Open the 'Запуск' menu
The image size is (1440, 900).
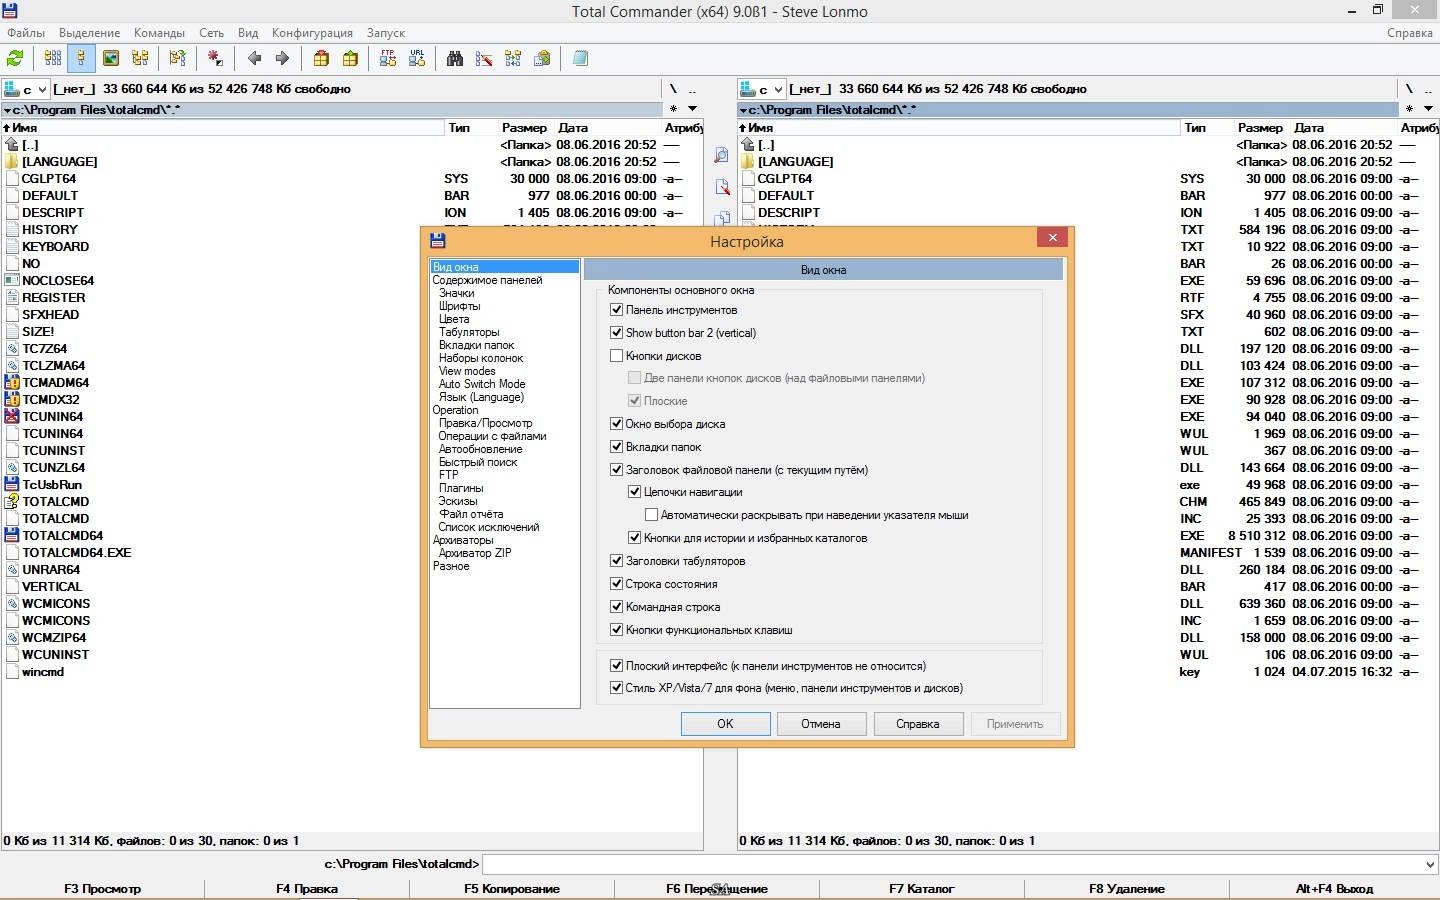click(386, 33)
